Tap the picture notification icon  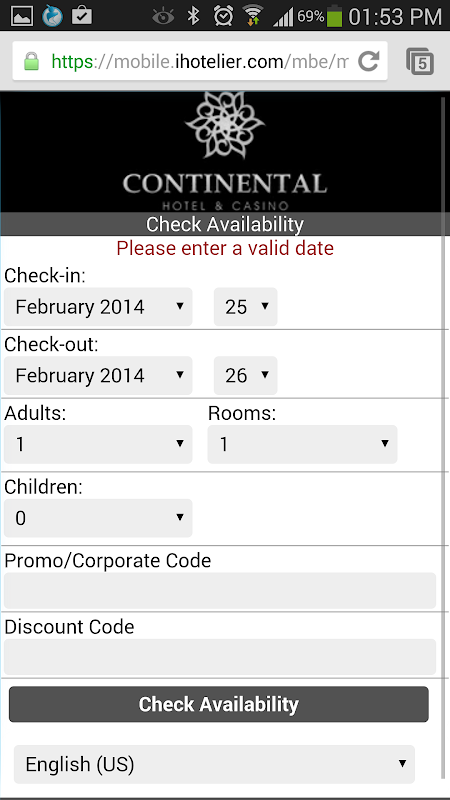point(22,16)
